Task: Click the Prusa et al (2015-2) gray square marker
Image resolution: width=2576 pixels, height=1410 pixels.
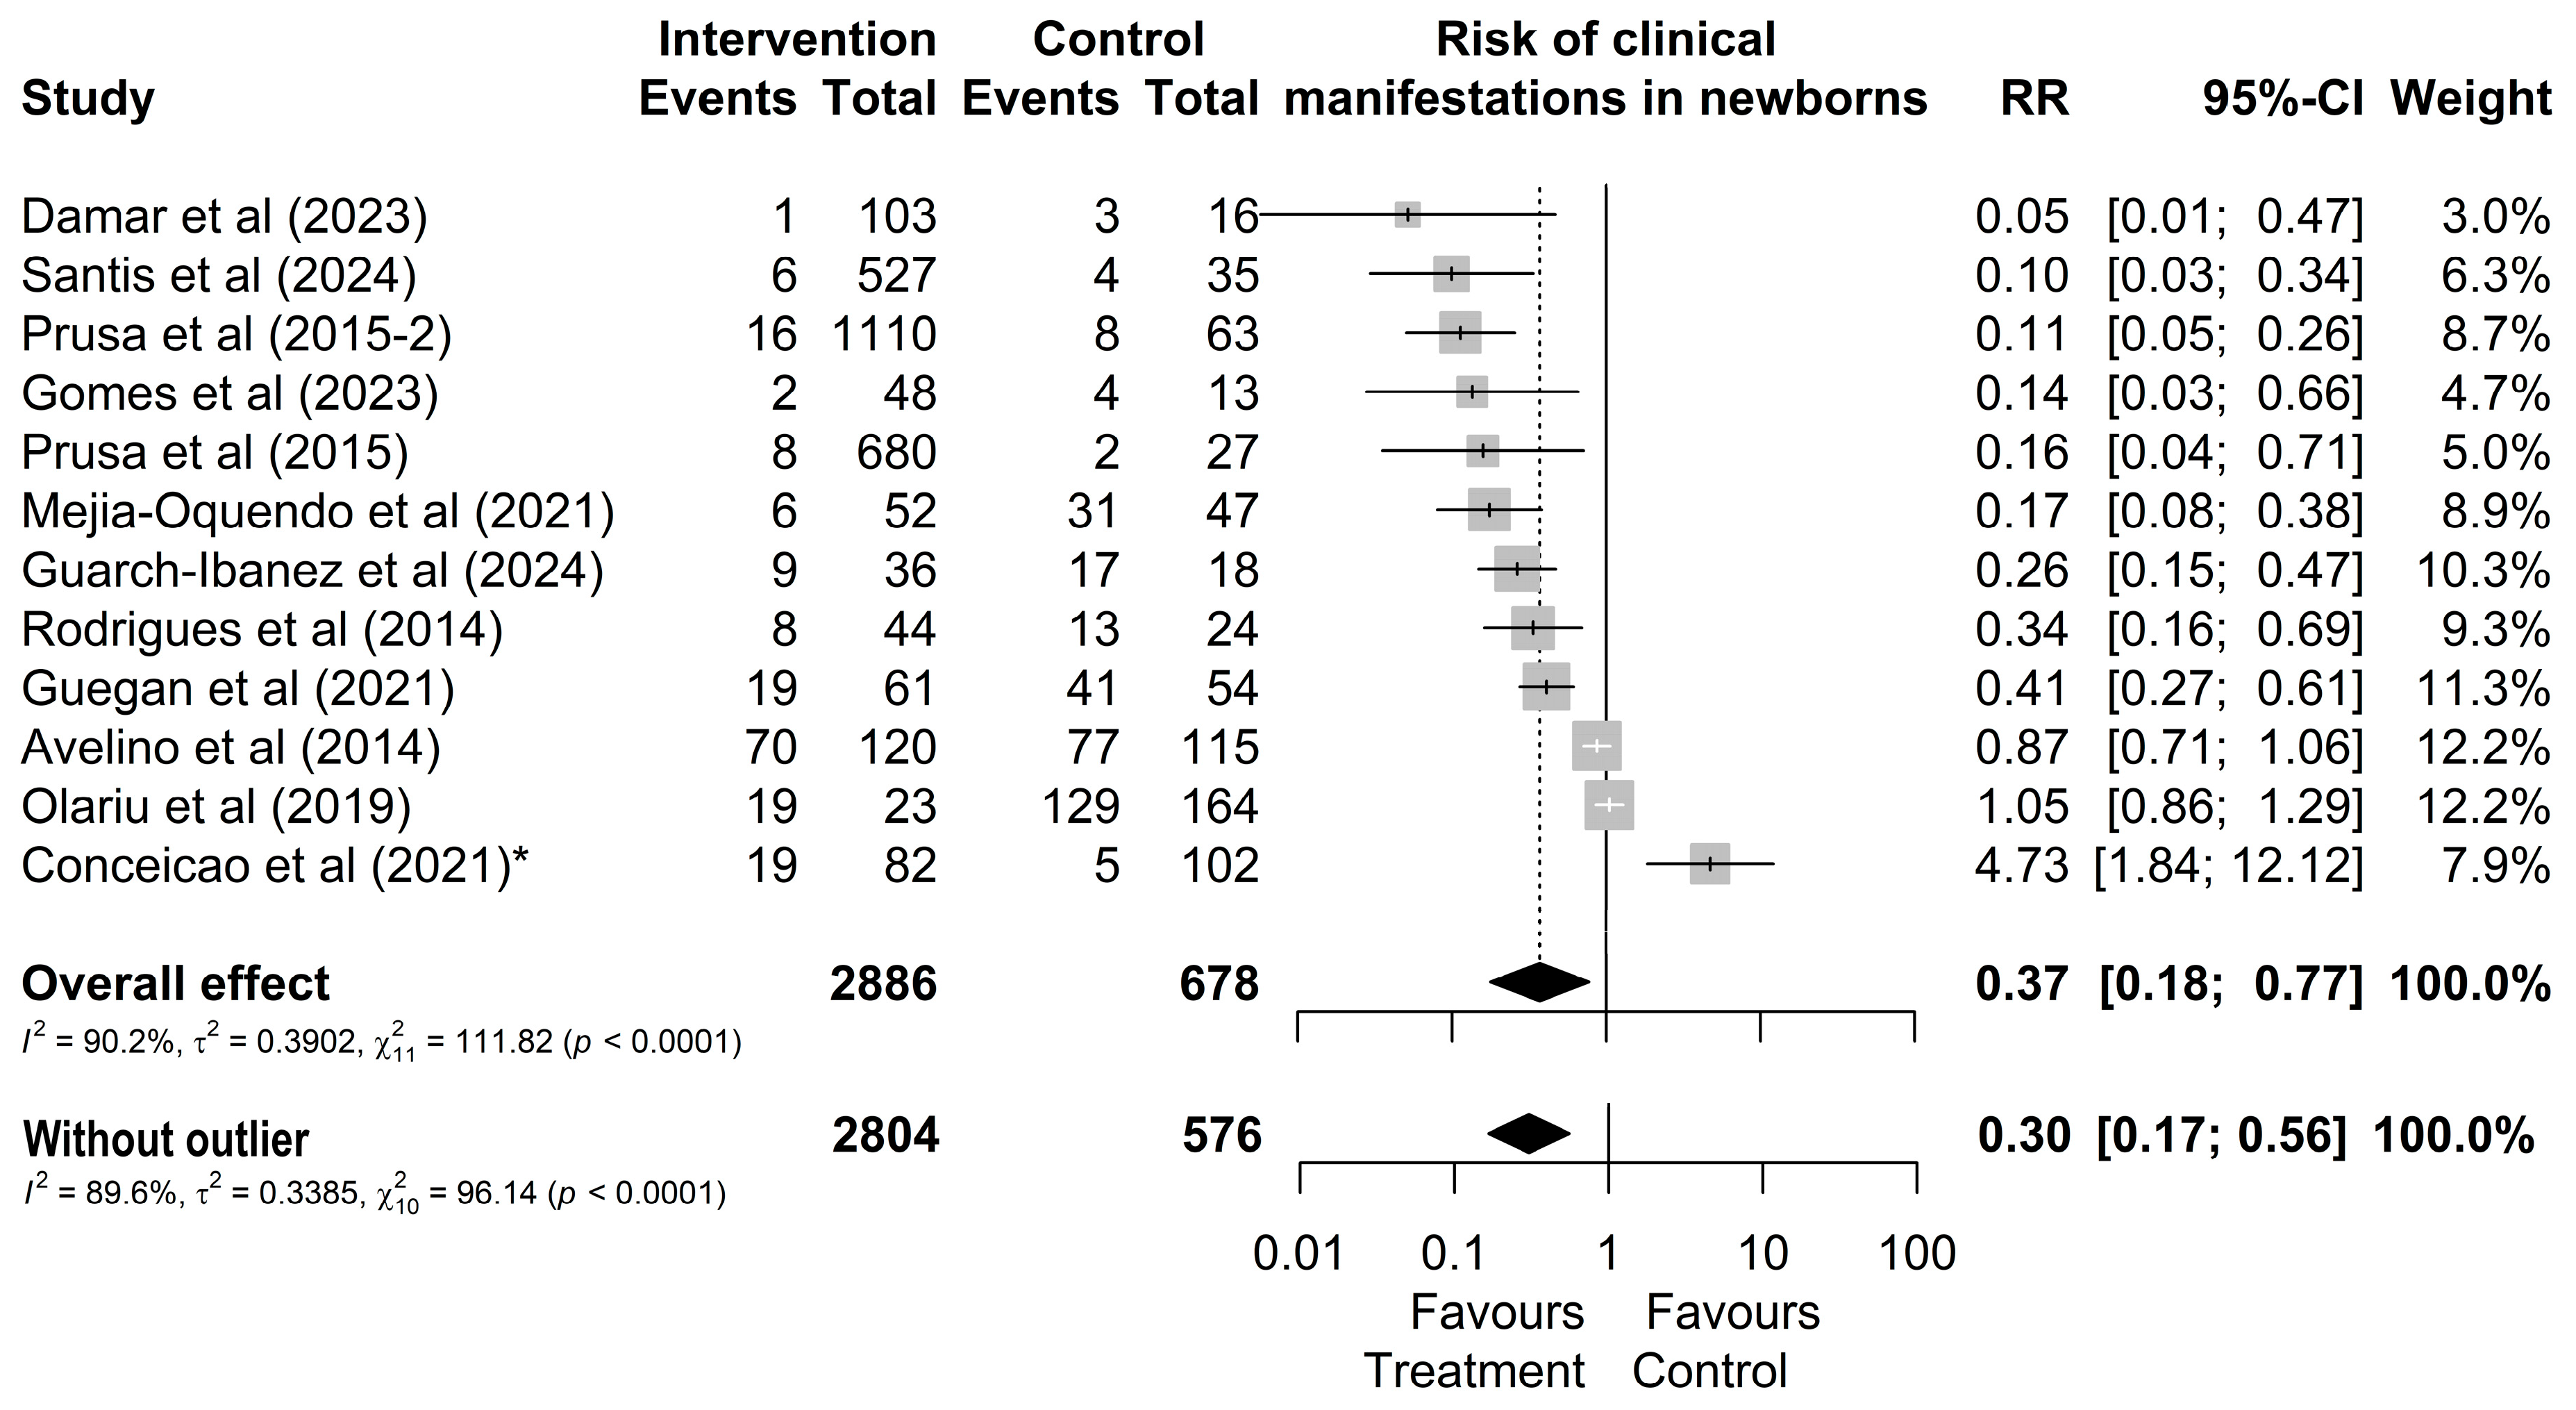Action: pyautogui.click(x=1460, y=333)
